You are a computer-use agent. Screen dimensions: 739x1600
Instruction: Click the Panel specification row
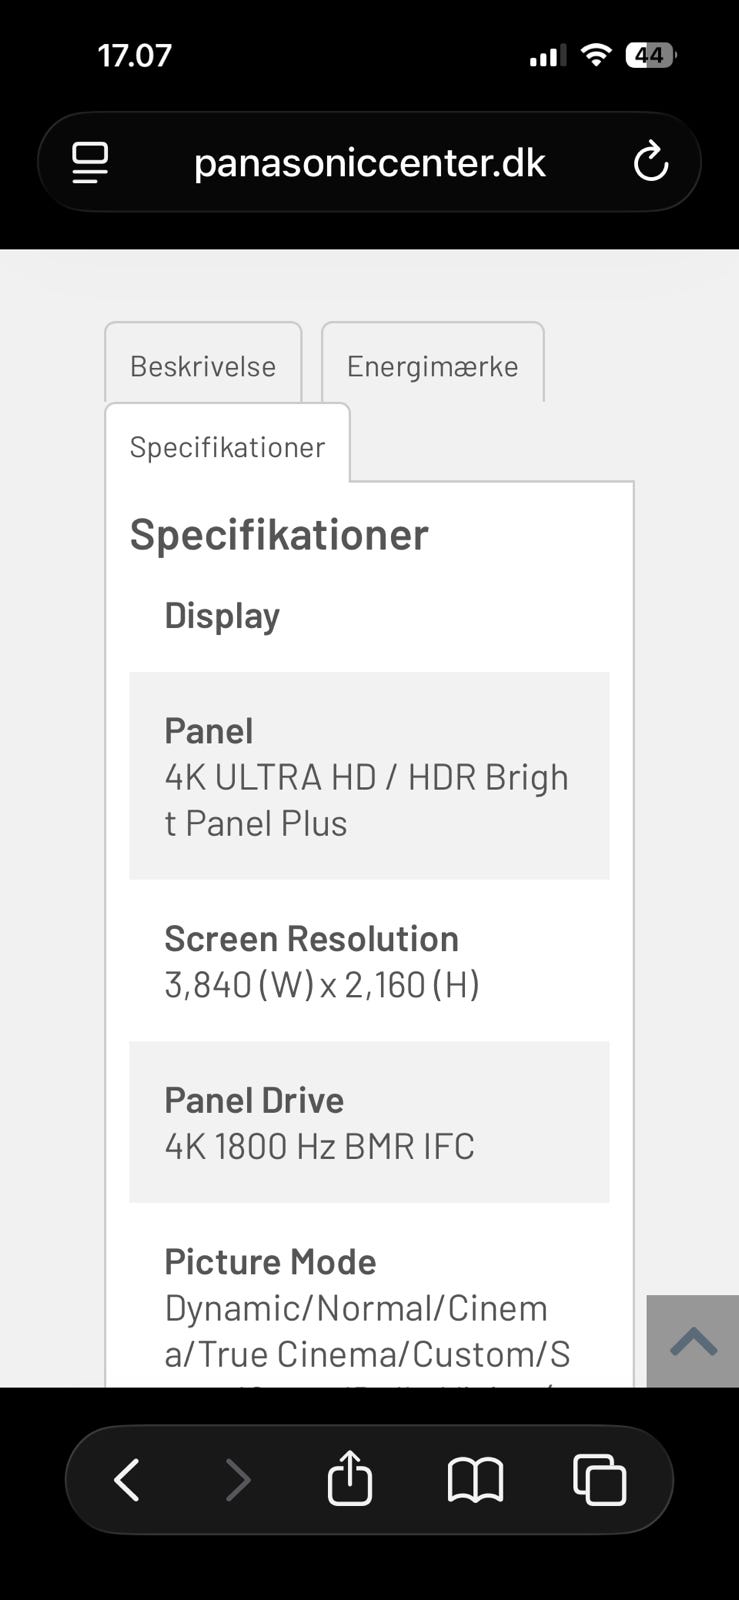368,776
